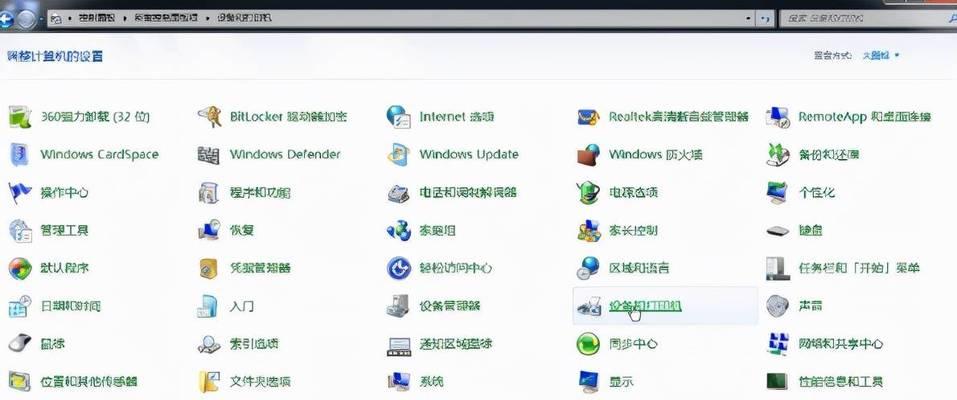Open the 管理工具 admin tools icon
Image resolution: width=957 pixels, height=400 pixels.
click(20, 230)
